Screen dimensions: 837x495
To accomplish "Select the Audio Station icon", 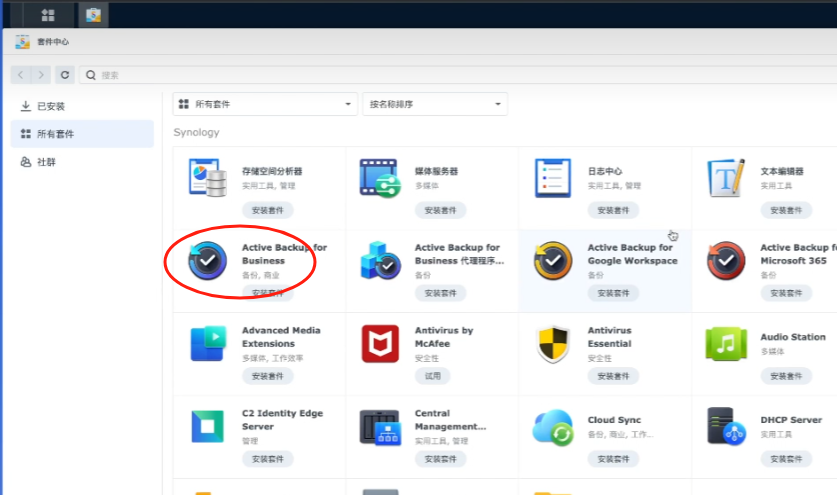I will click(726, 344).
